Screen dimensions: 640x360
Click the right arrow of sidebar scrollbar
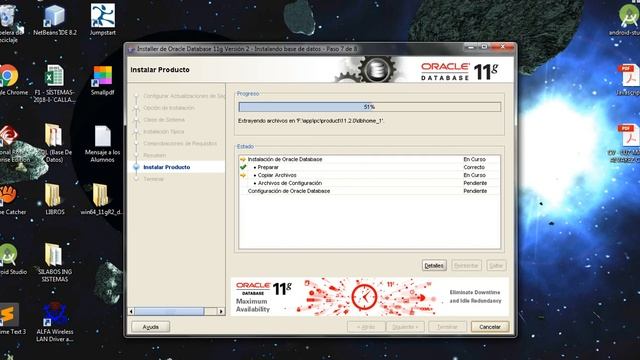point(221,311)
